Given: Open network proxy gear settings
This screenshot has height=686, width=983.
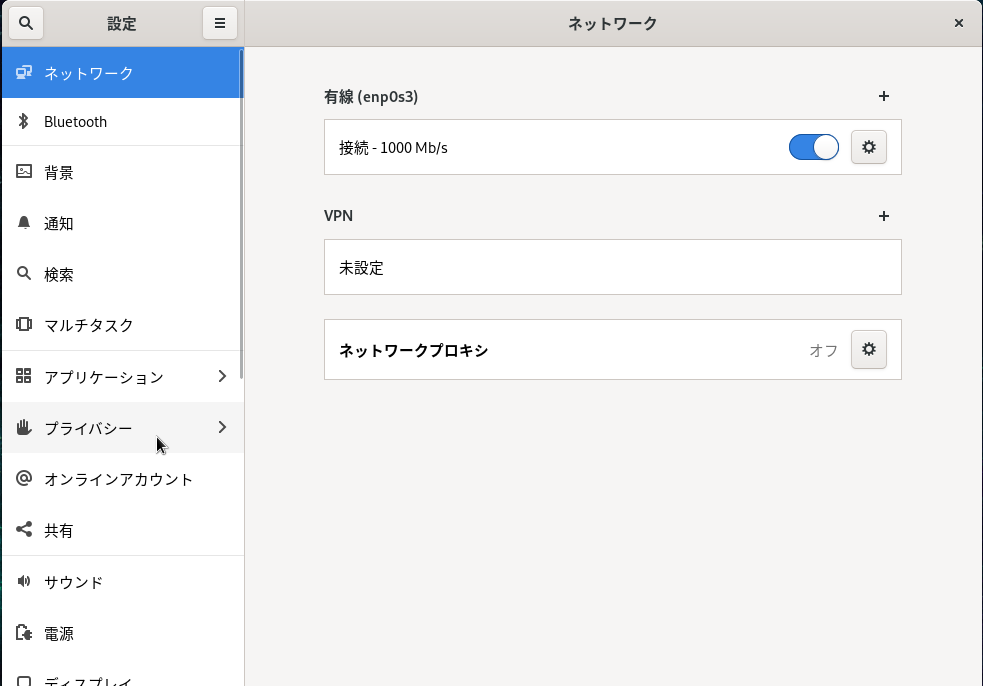Looking at the screenshot, I should (x=868, y=349).
